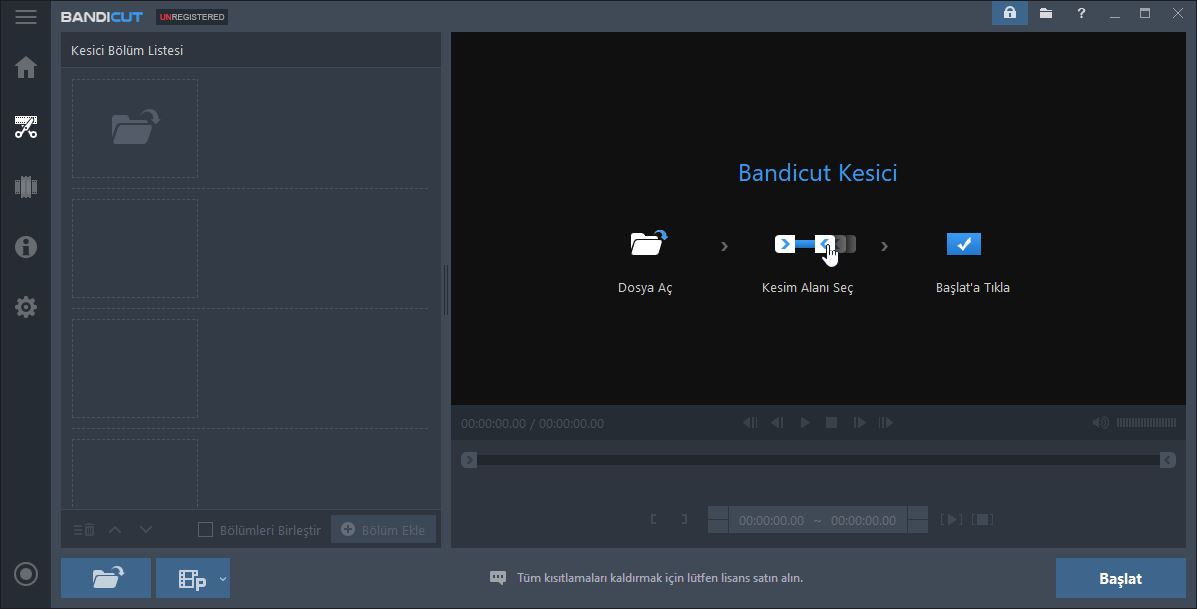Go to the Home screen icon
The width and height of the screenshot is (1197, 609).
tap(25, 67)
